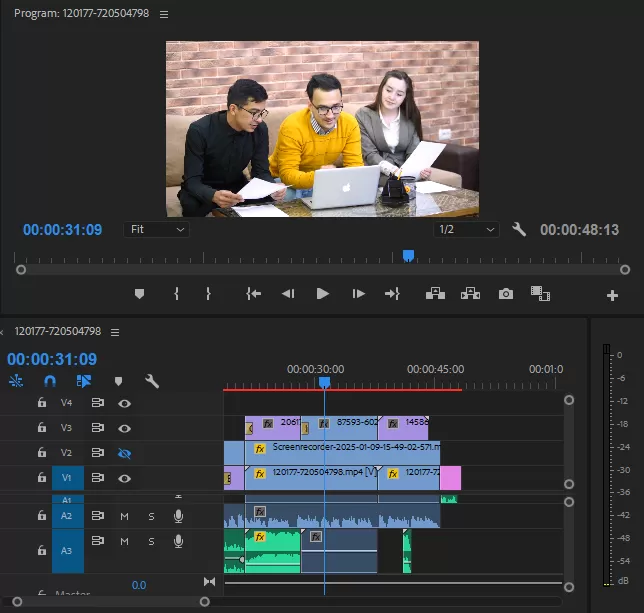Mark Out point in Program monitor

pyautogui.click(x=208, y=294)
